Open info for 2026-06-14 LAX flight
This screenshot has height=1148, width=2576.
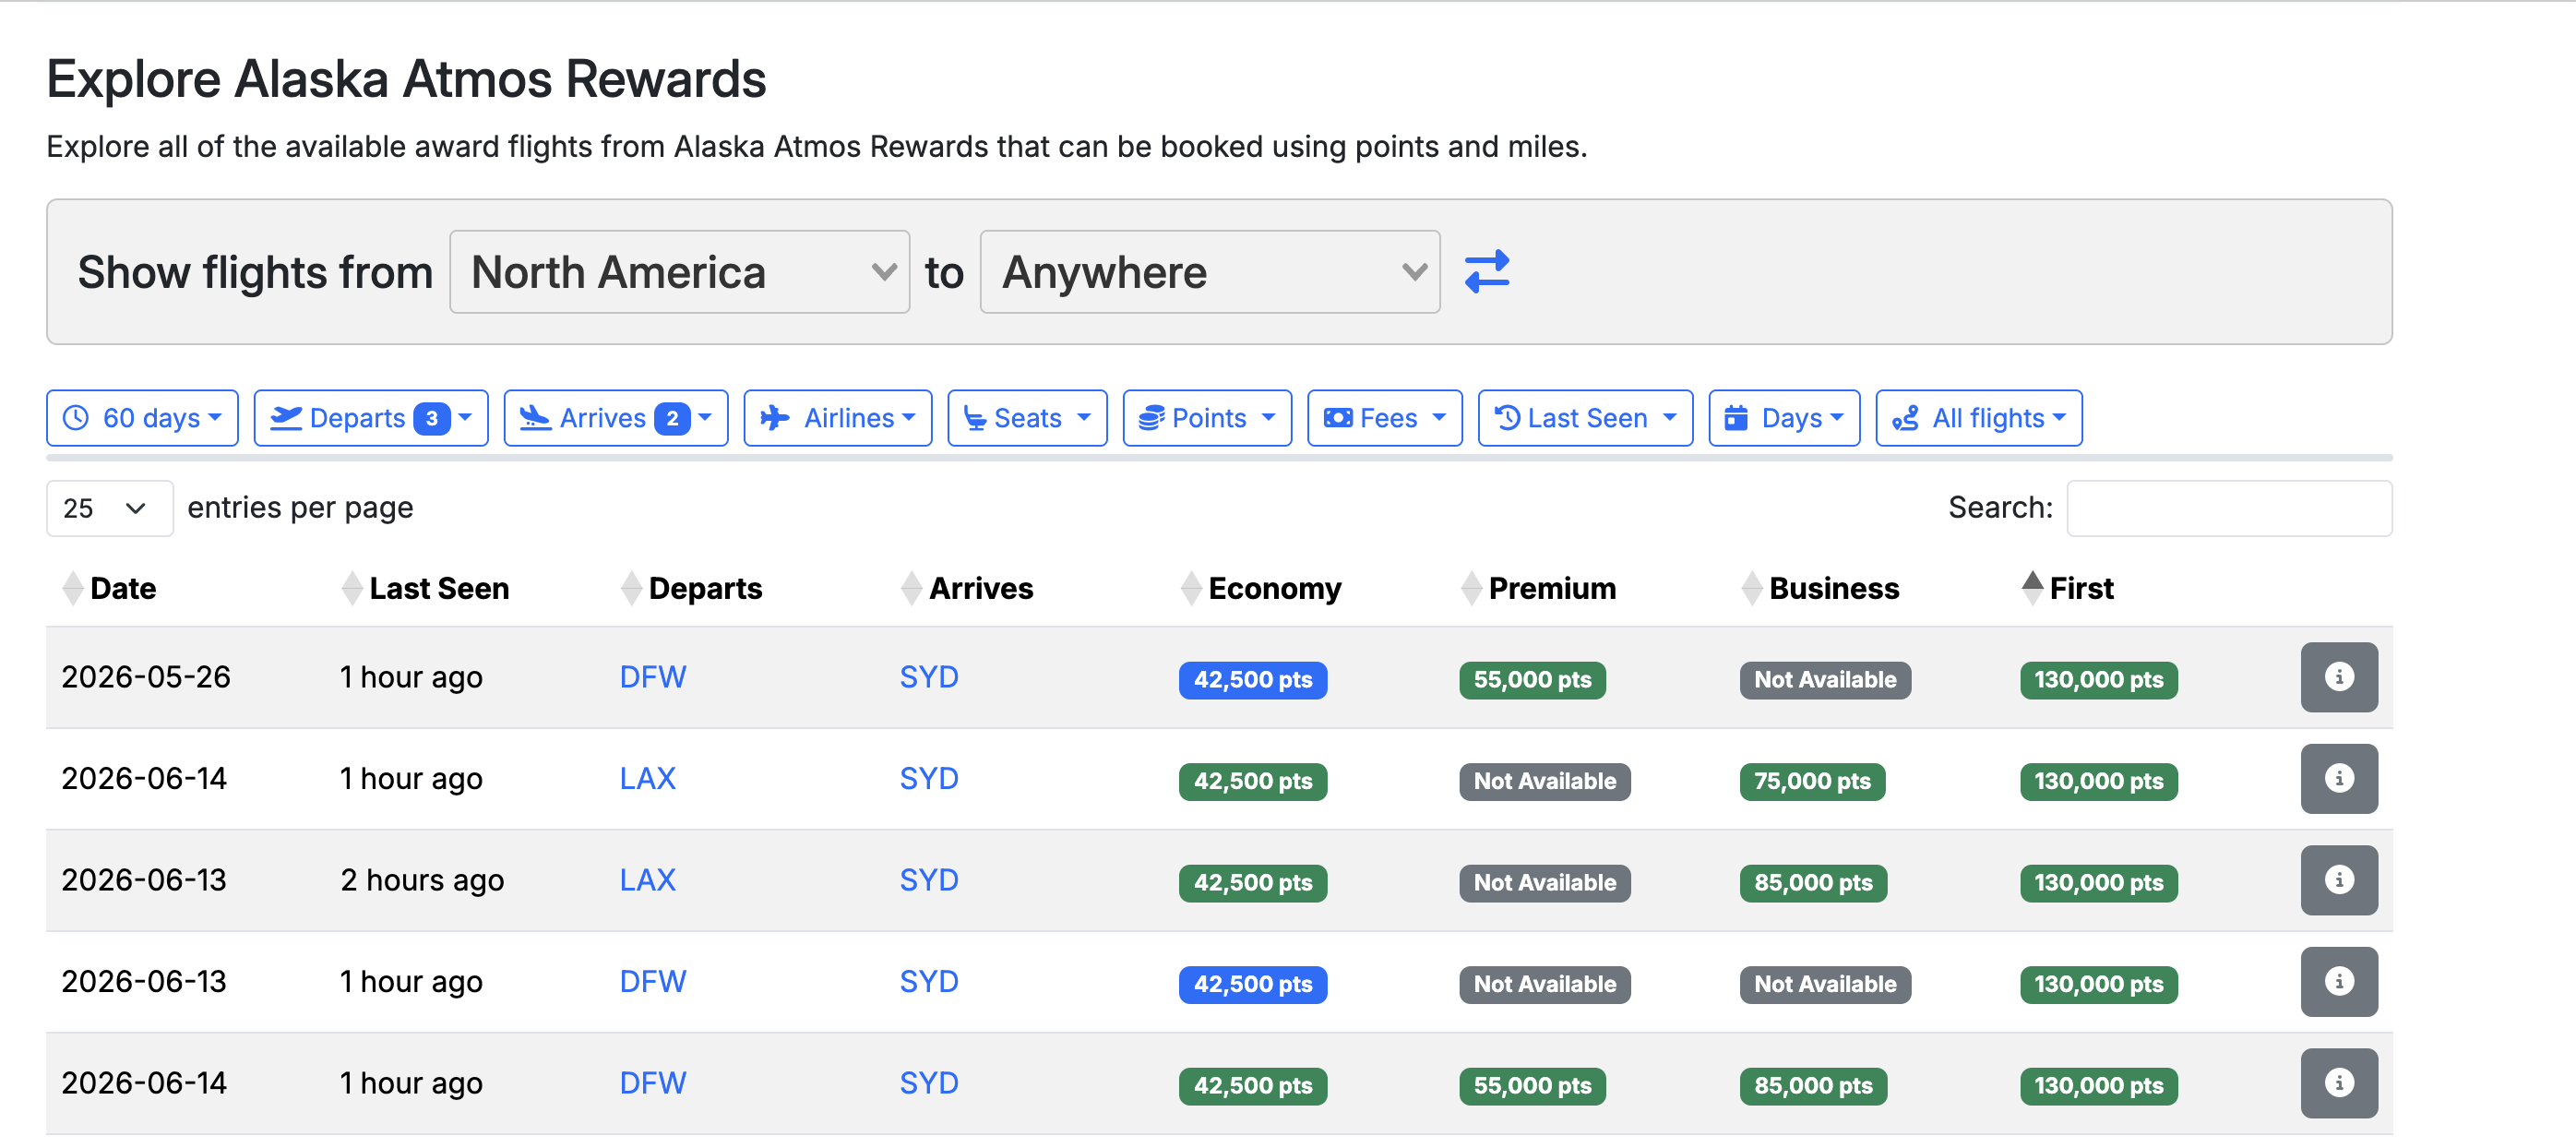2338,779
